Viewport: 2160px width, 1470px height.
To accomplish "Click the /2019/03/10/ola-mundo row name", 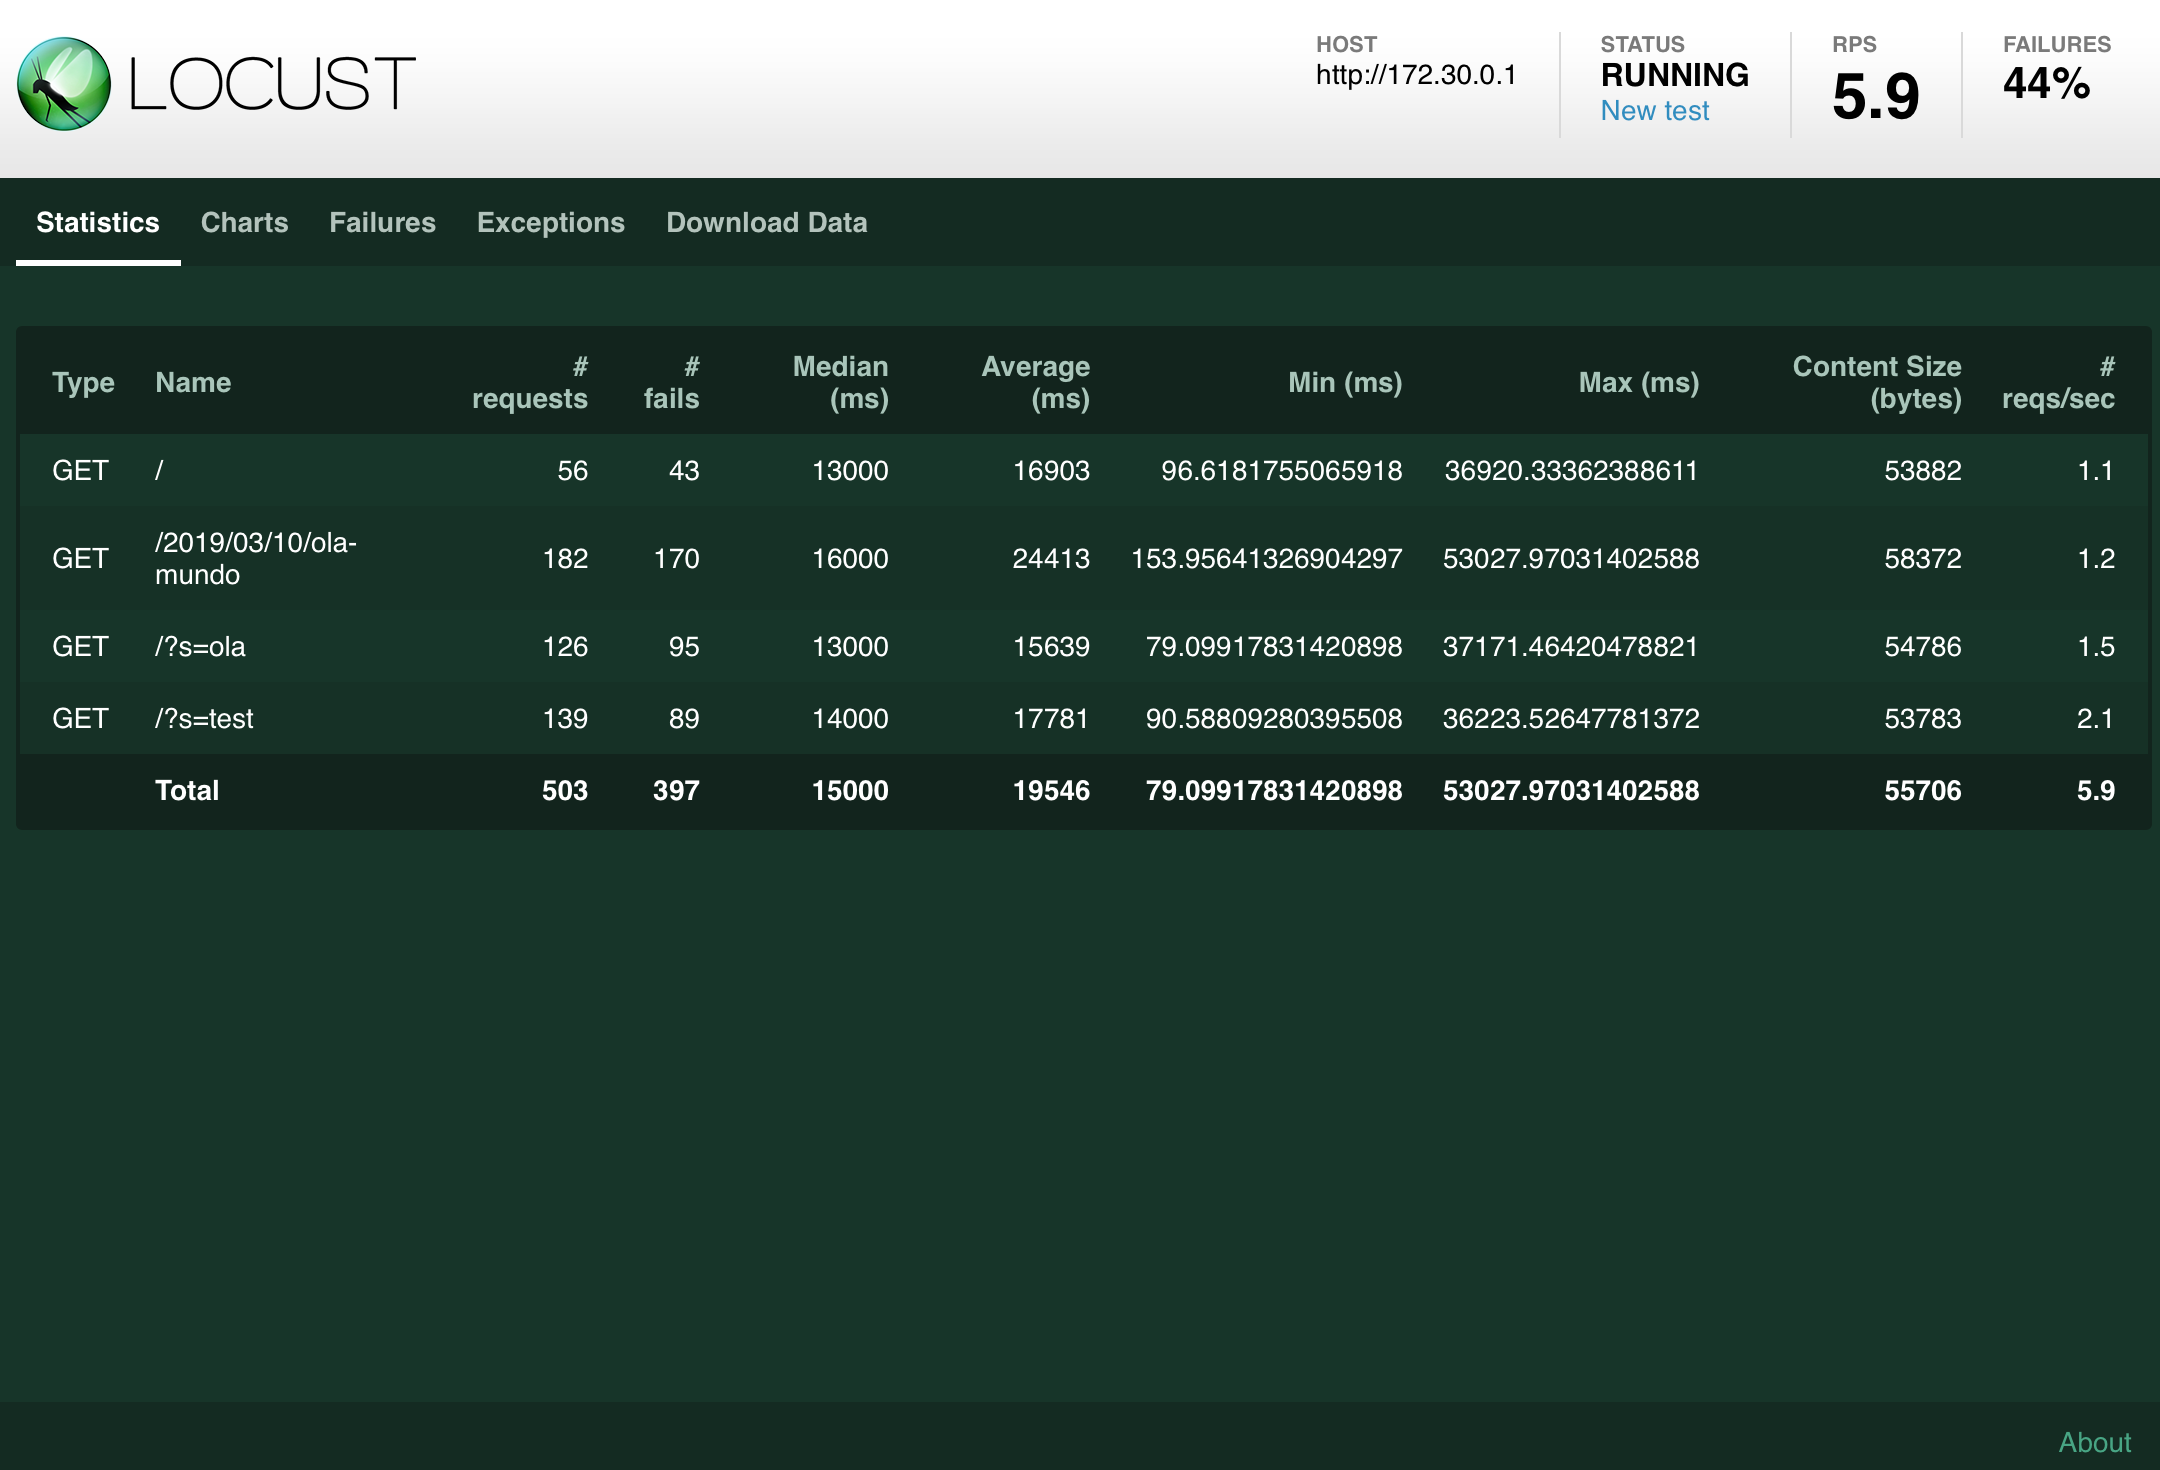I will (x=255, y=558).
